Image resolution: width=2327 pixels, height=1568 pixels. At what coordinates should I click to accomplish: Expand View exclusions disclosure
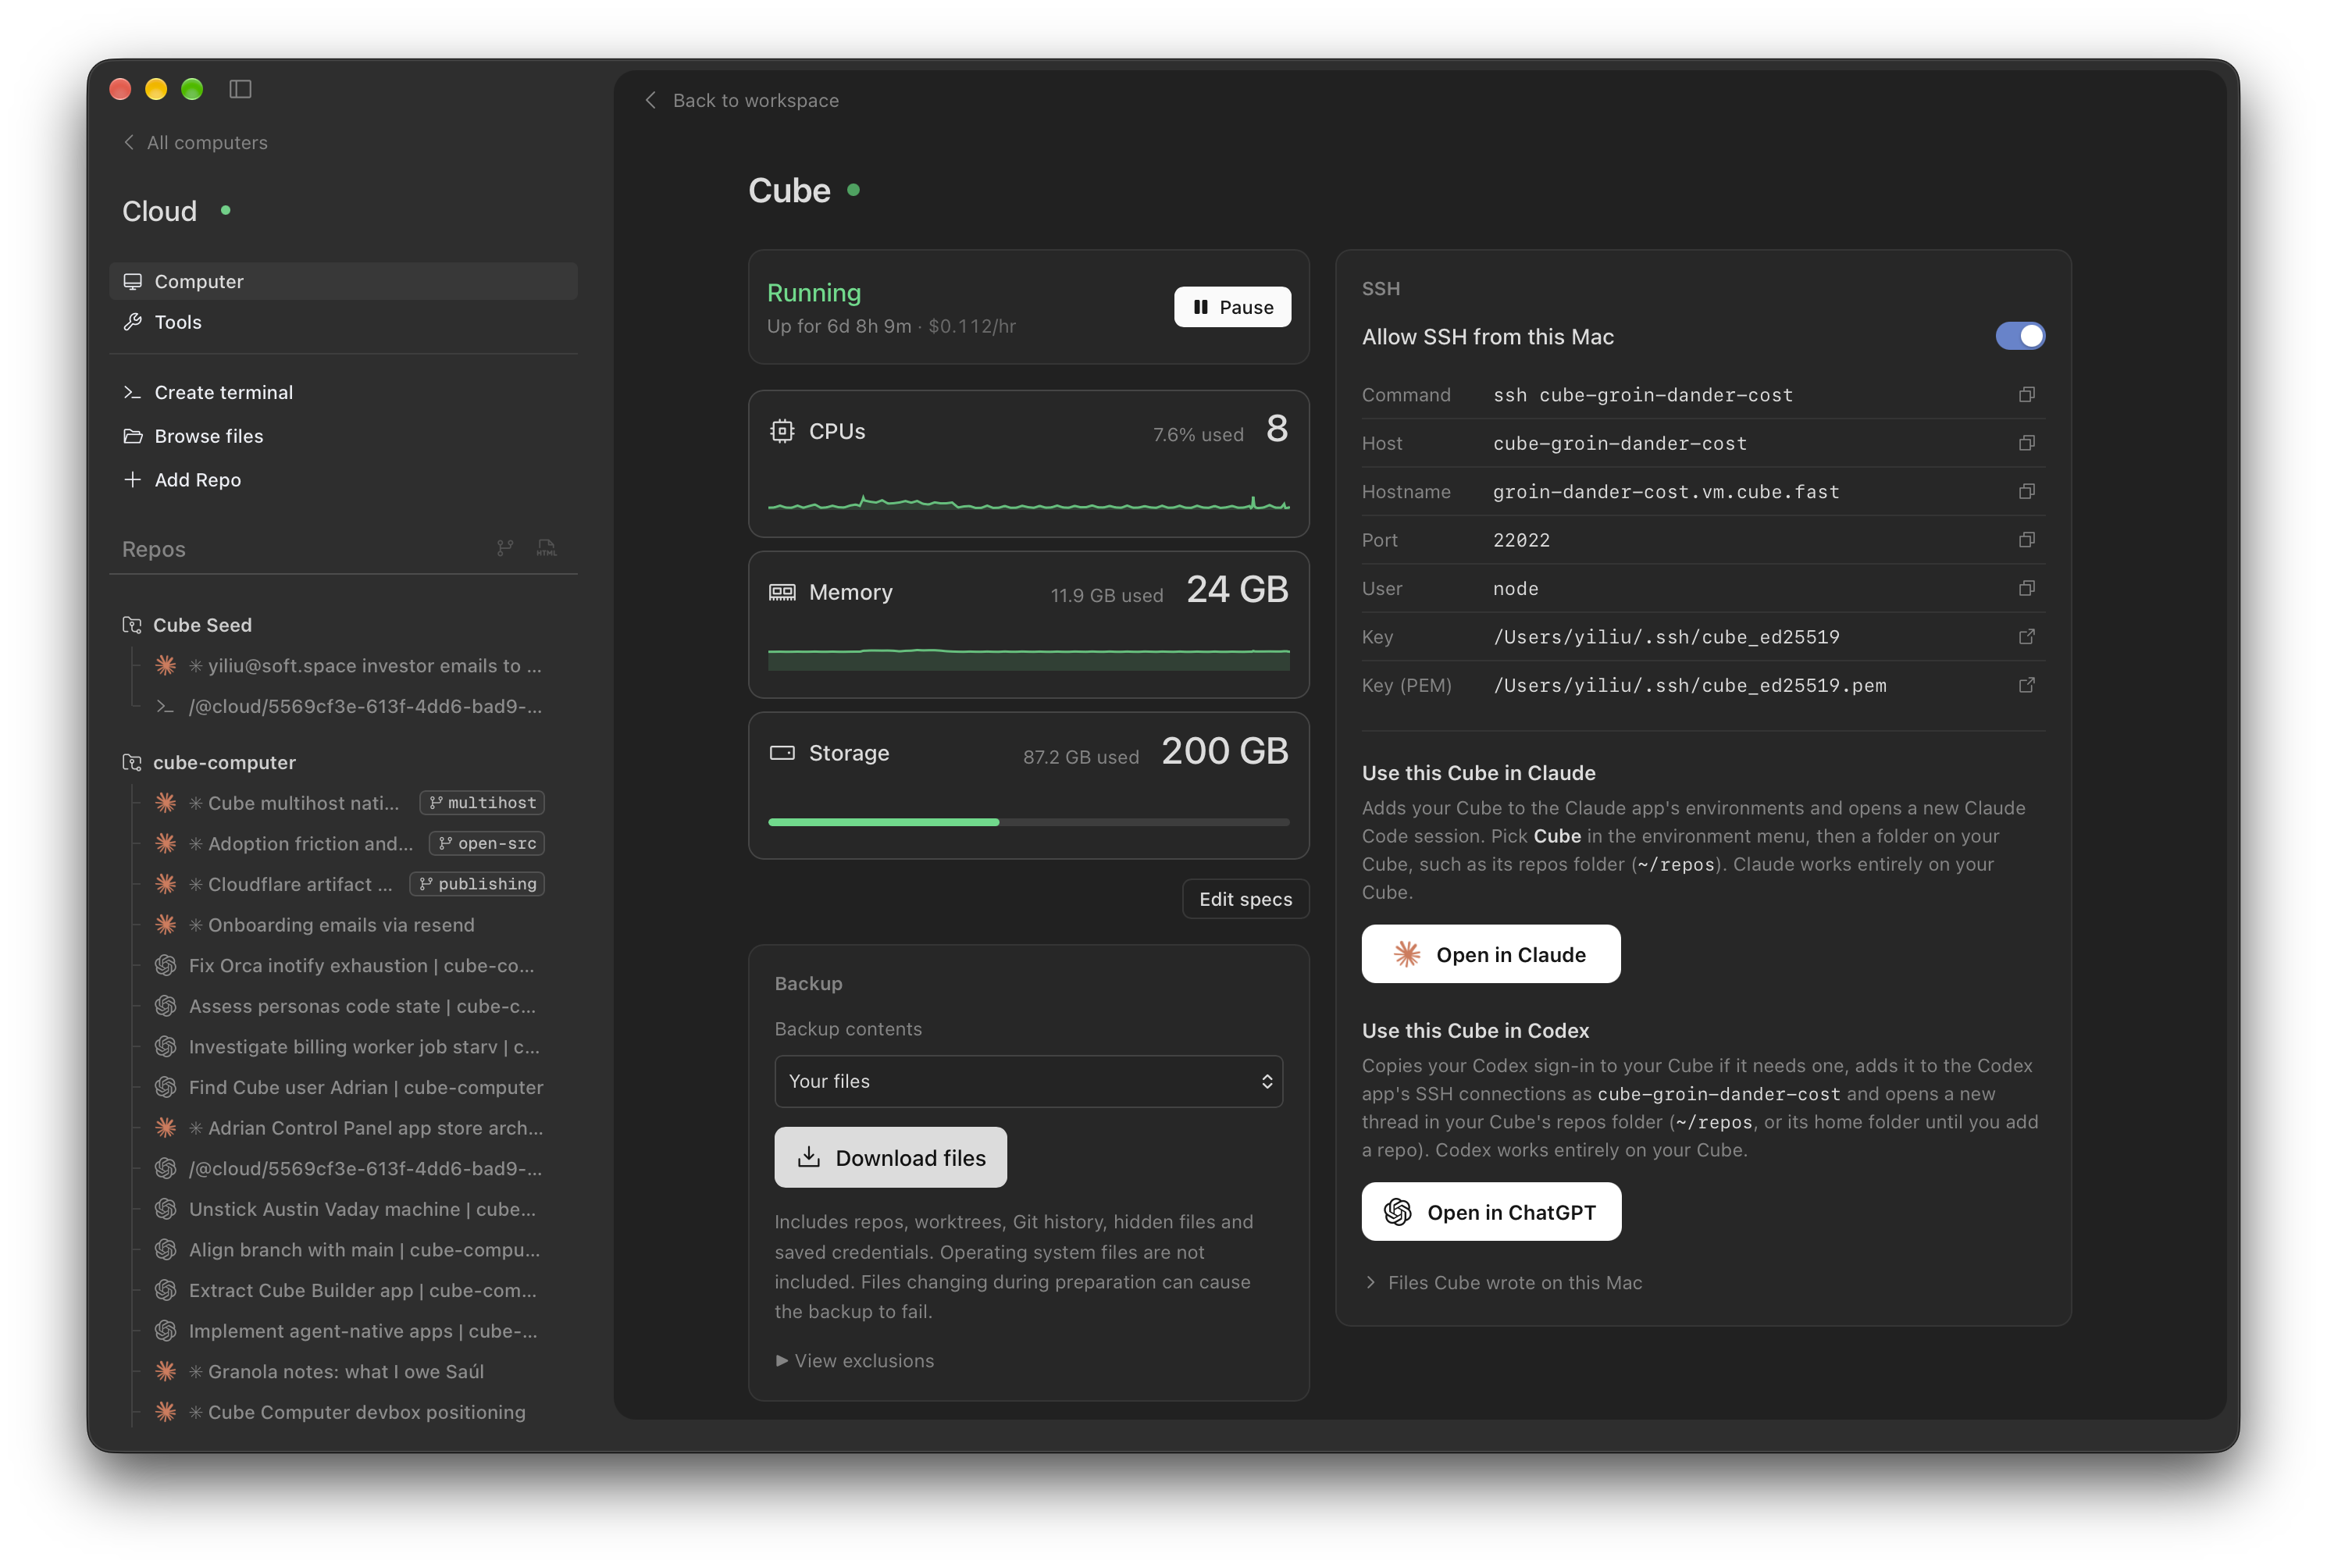(854, 1361)
